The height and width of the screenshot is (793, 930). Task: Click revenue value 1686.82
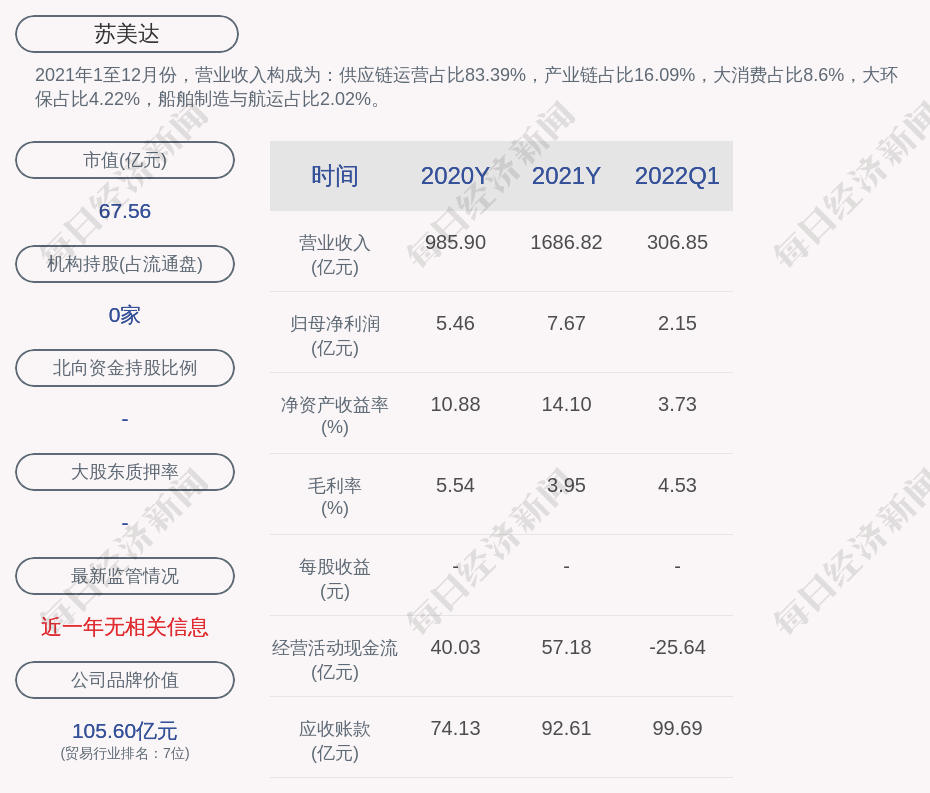click(566, 242)
